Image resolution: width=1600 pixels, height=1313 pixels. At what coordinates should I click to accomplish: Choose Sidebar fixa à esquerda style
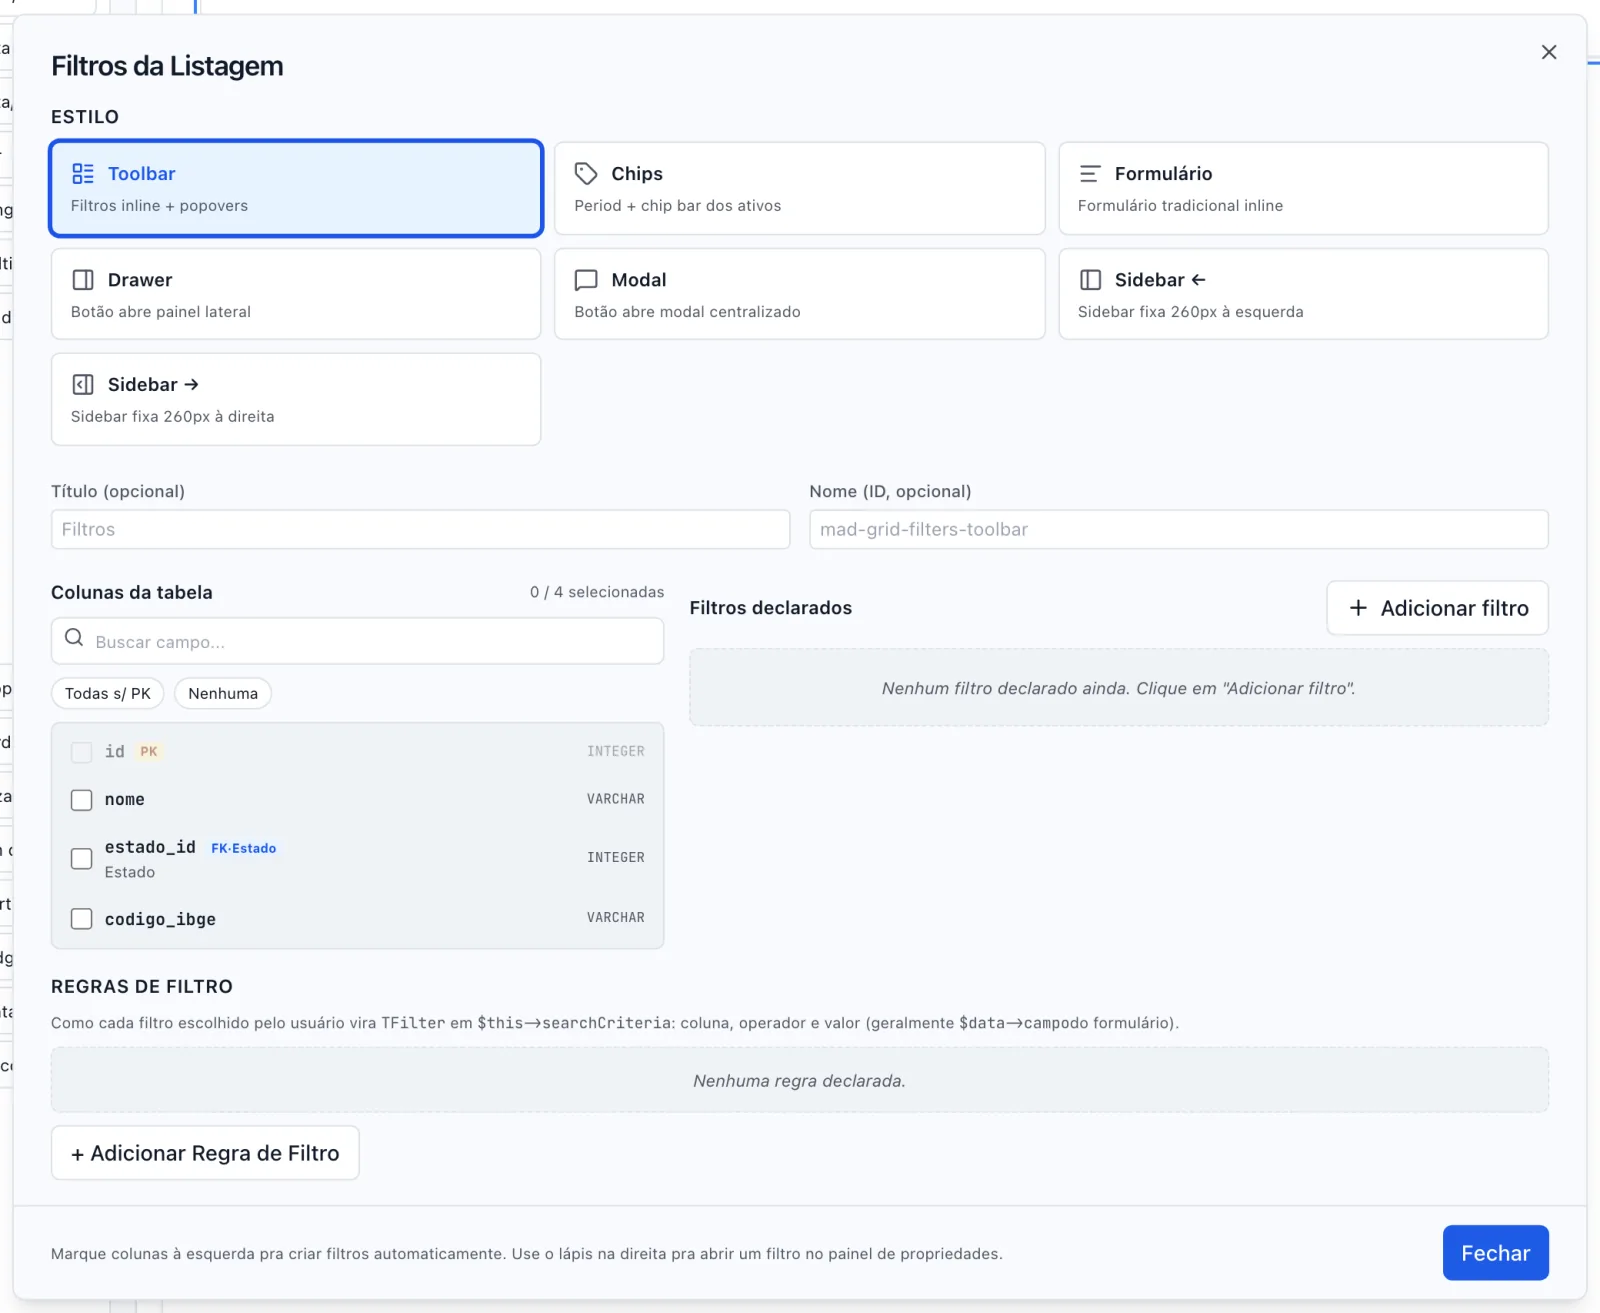(1303, 294)
